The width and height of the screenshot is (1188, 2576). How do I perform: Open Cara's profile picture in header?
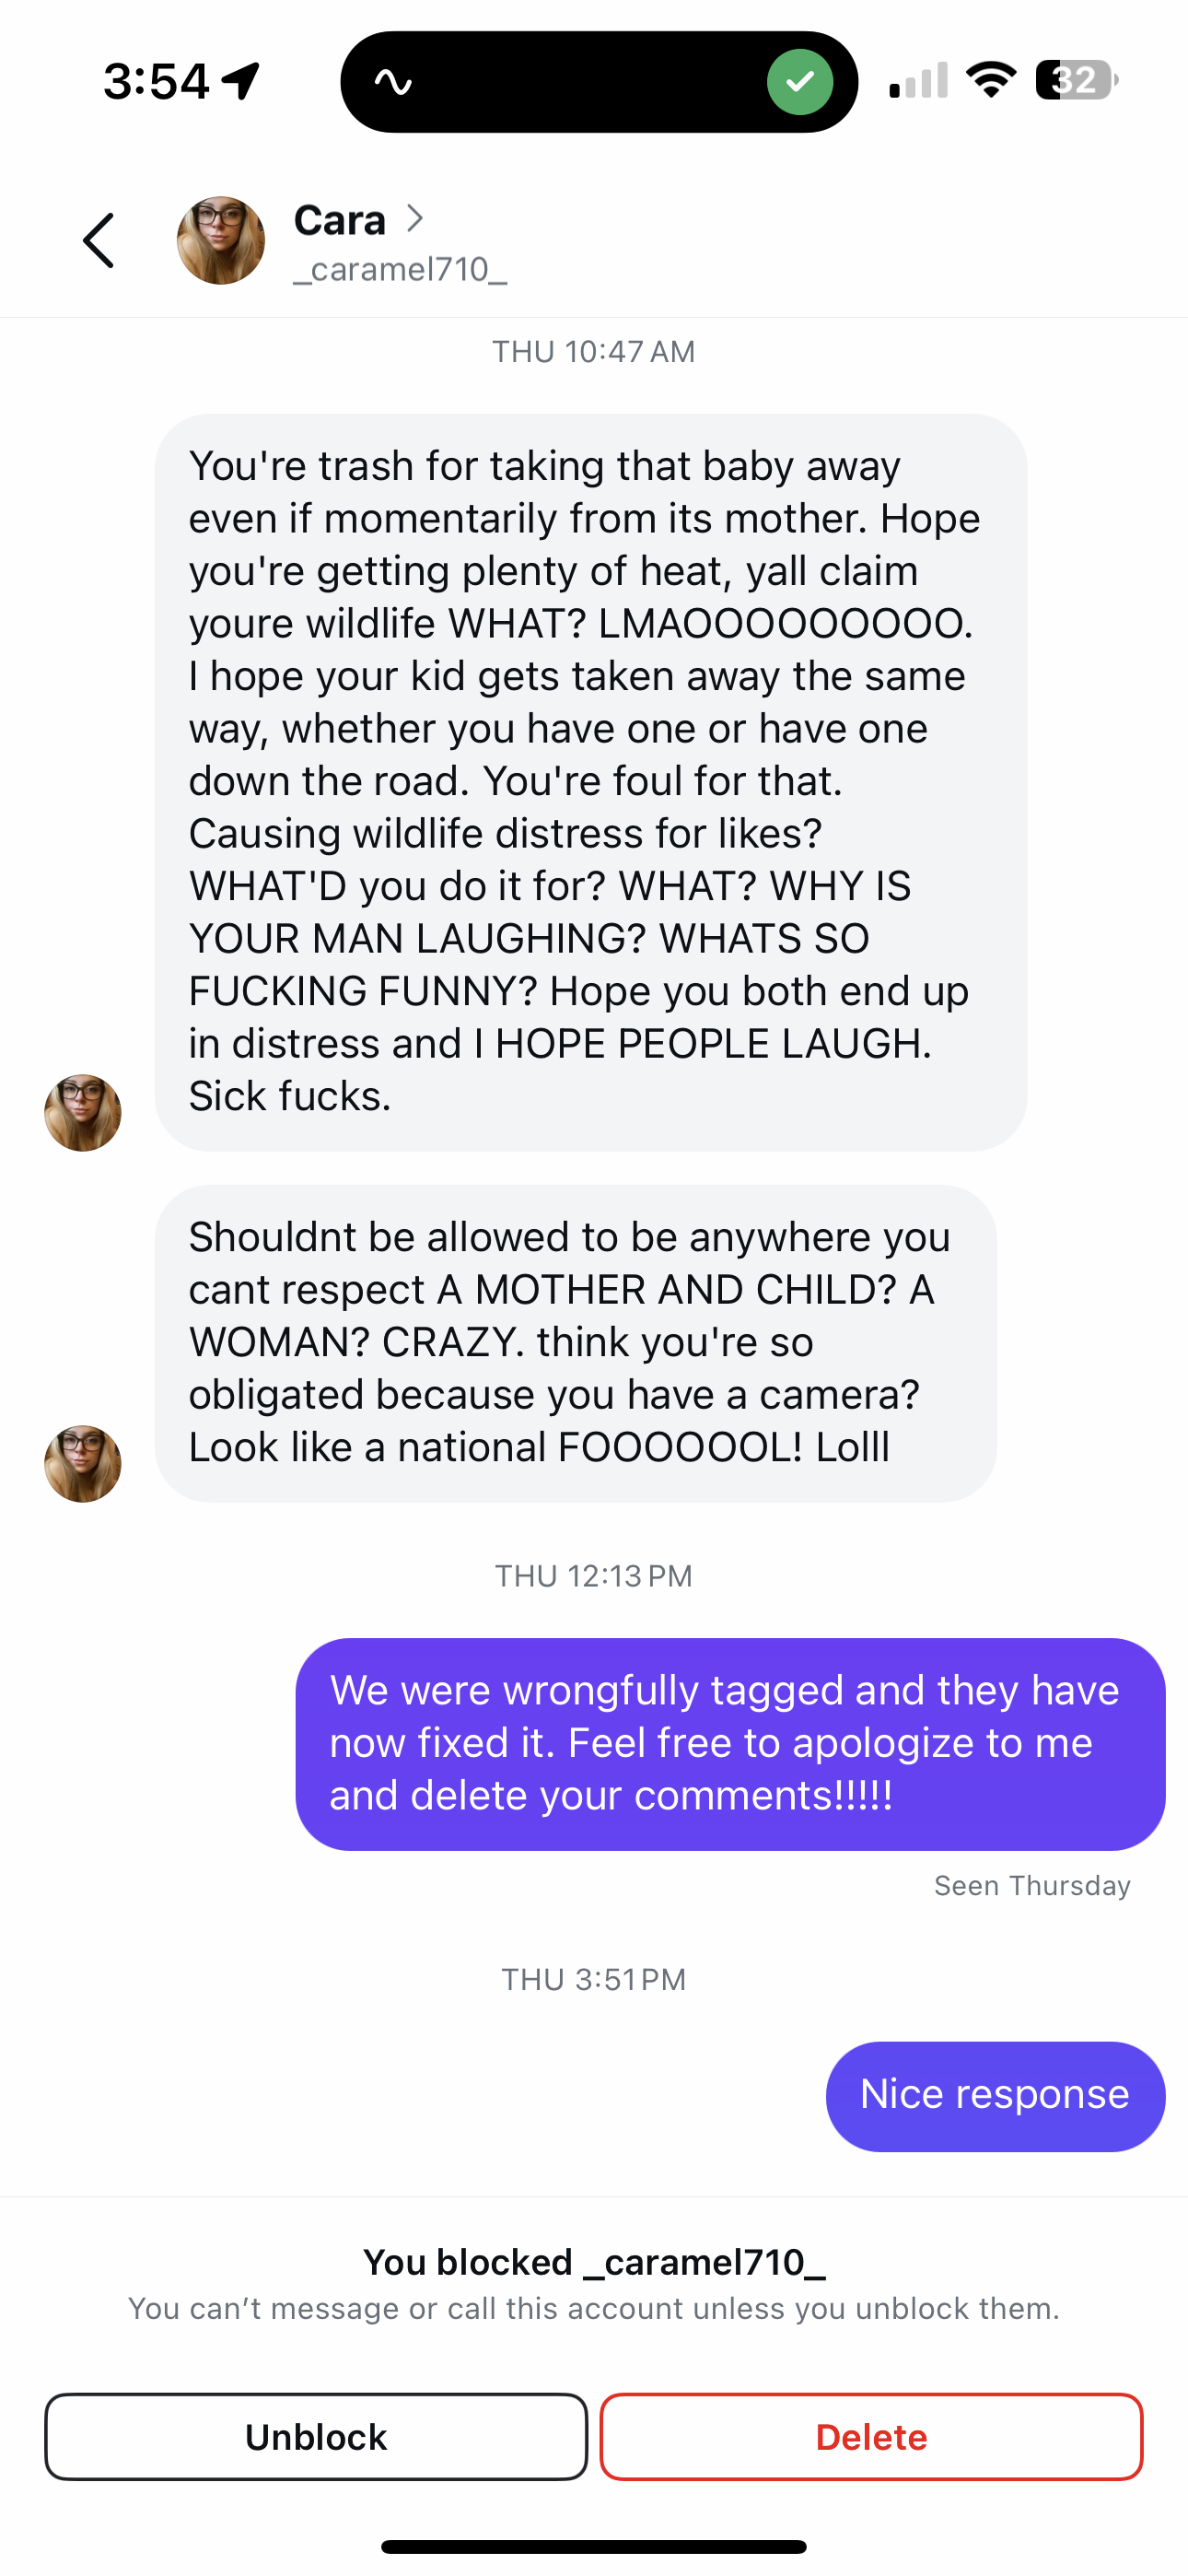coord(221,241)
